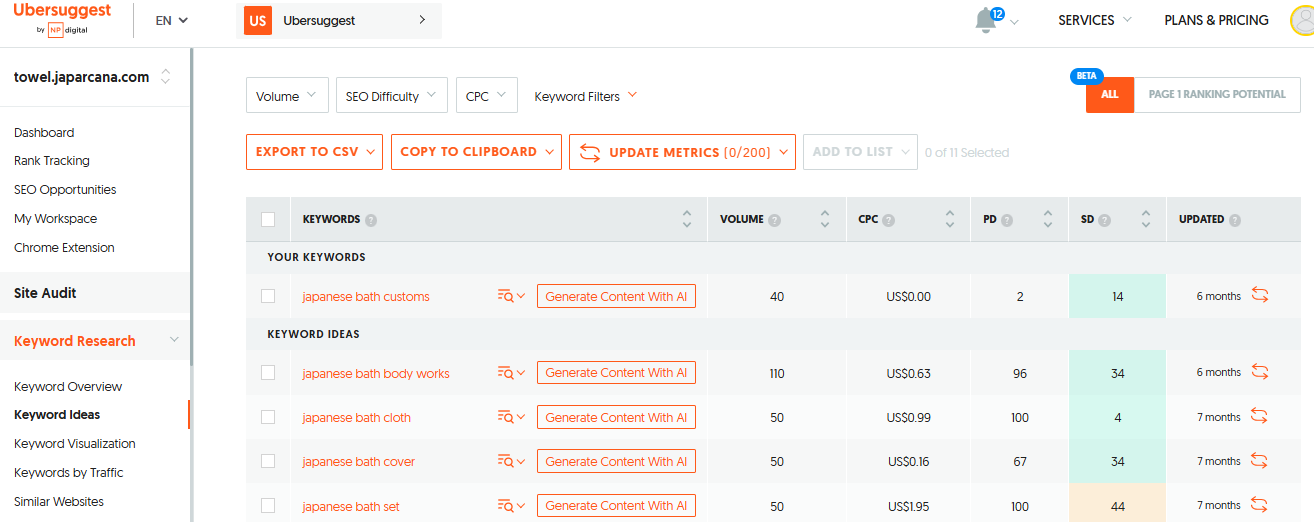Open search options for japanese bath set

511,506
